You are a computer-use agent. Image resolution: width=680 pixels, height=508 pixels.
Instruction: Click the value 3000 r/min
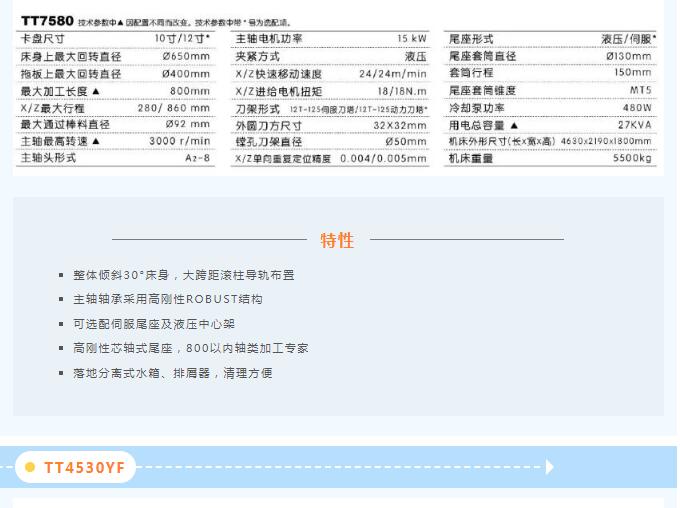180,141
